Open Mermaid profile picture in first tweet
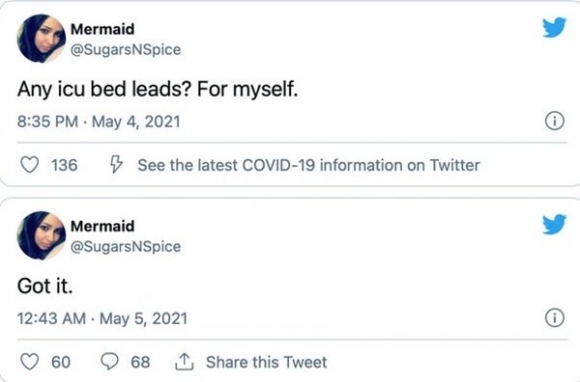 point(41,38)
